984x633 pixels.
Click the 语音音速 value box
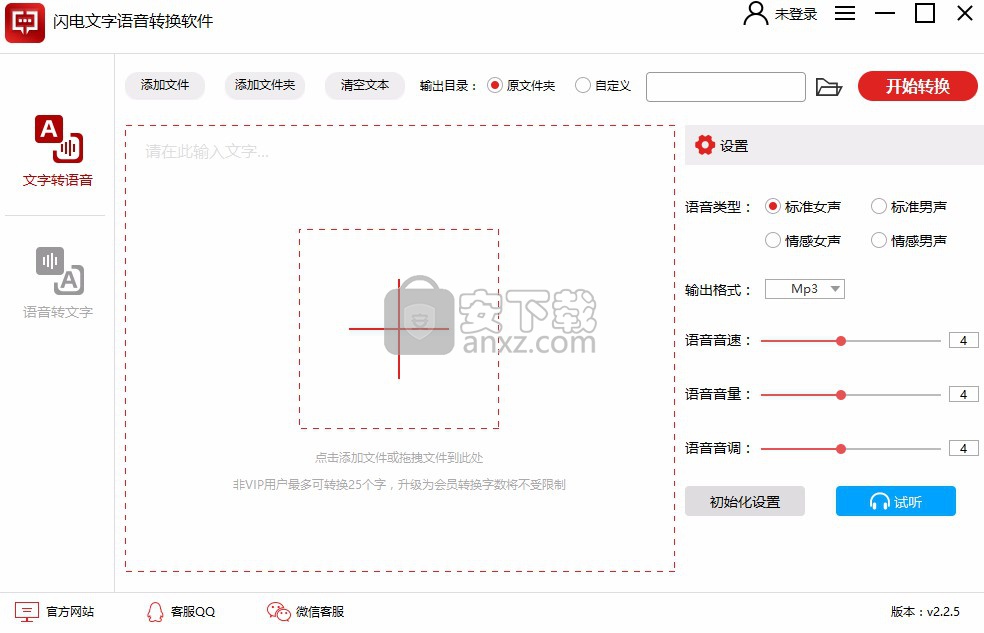click(963, 341)
